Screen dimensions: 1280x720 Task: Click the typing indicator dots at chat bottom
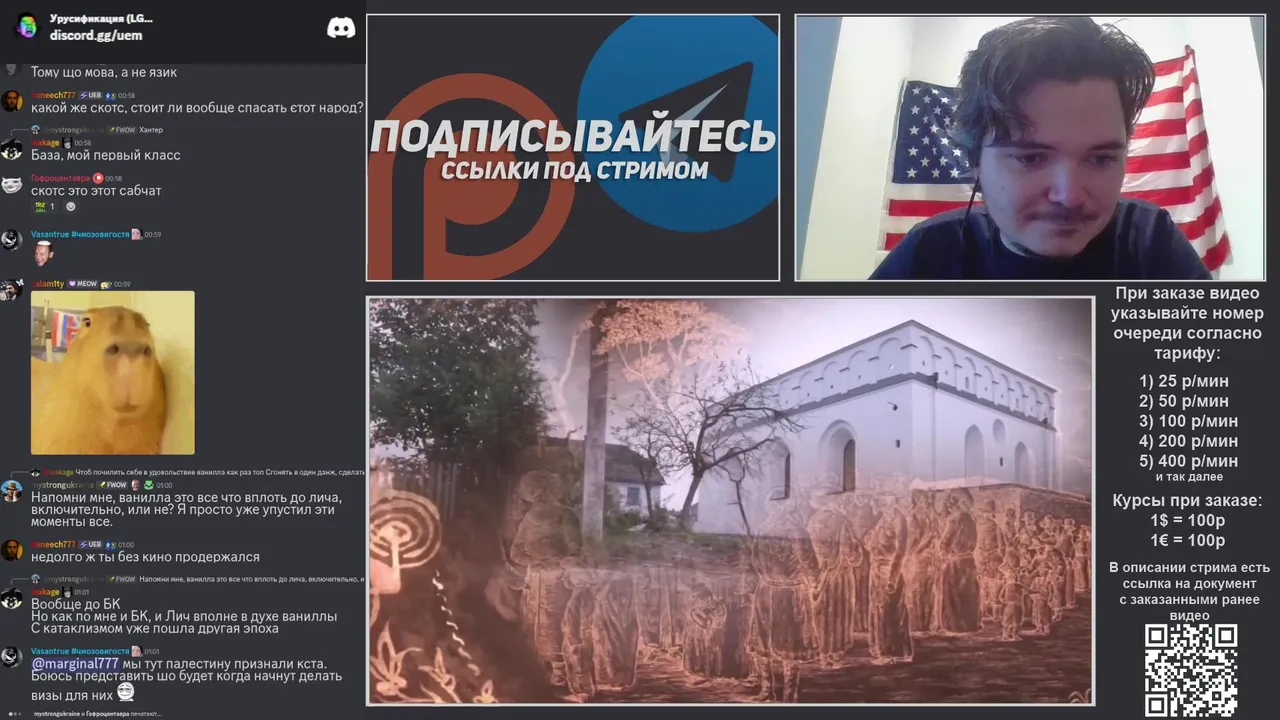coord(15,714)
